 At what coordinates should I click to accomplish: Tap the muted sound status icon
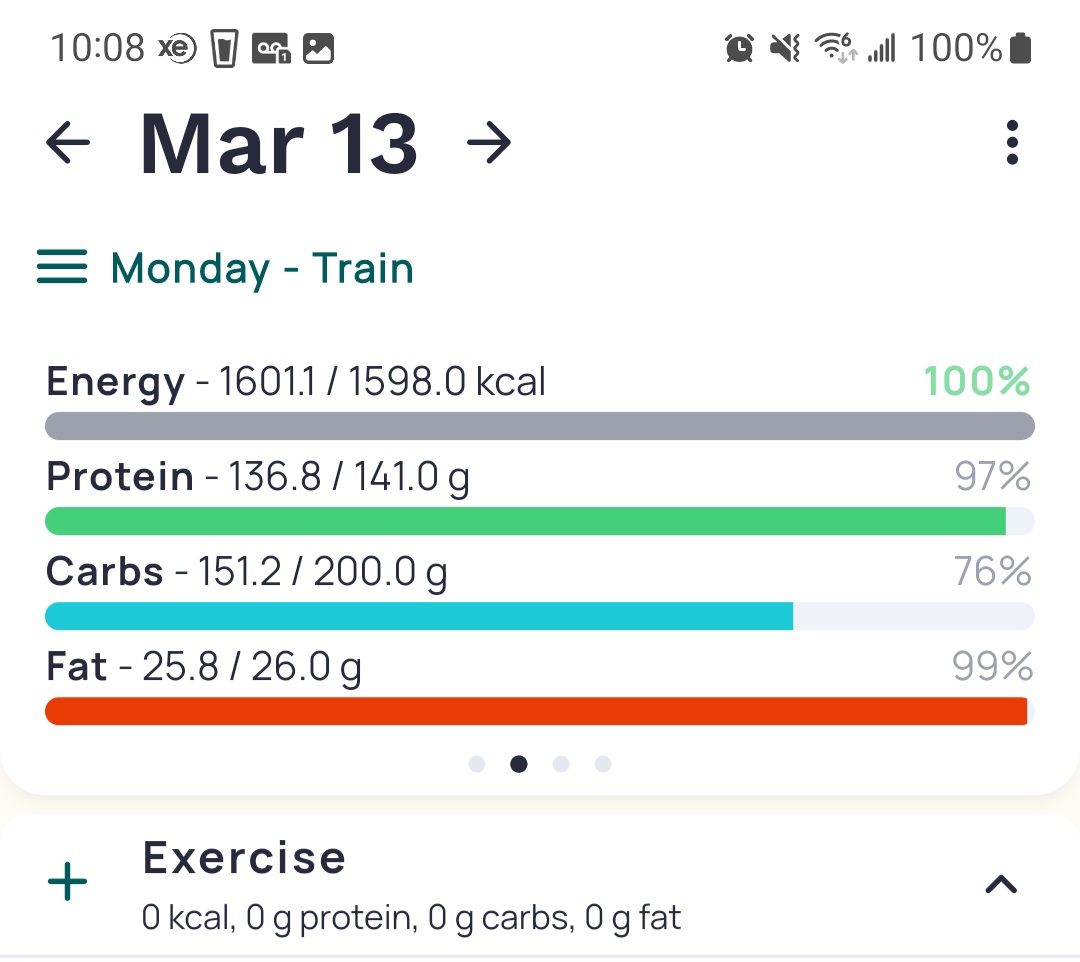(x=785, y=48)
